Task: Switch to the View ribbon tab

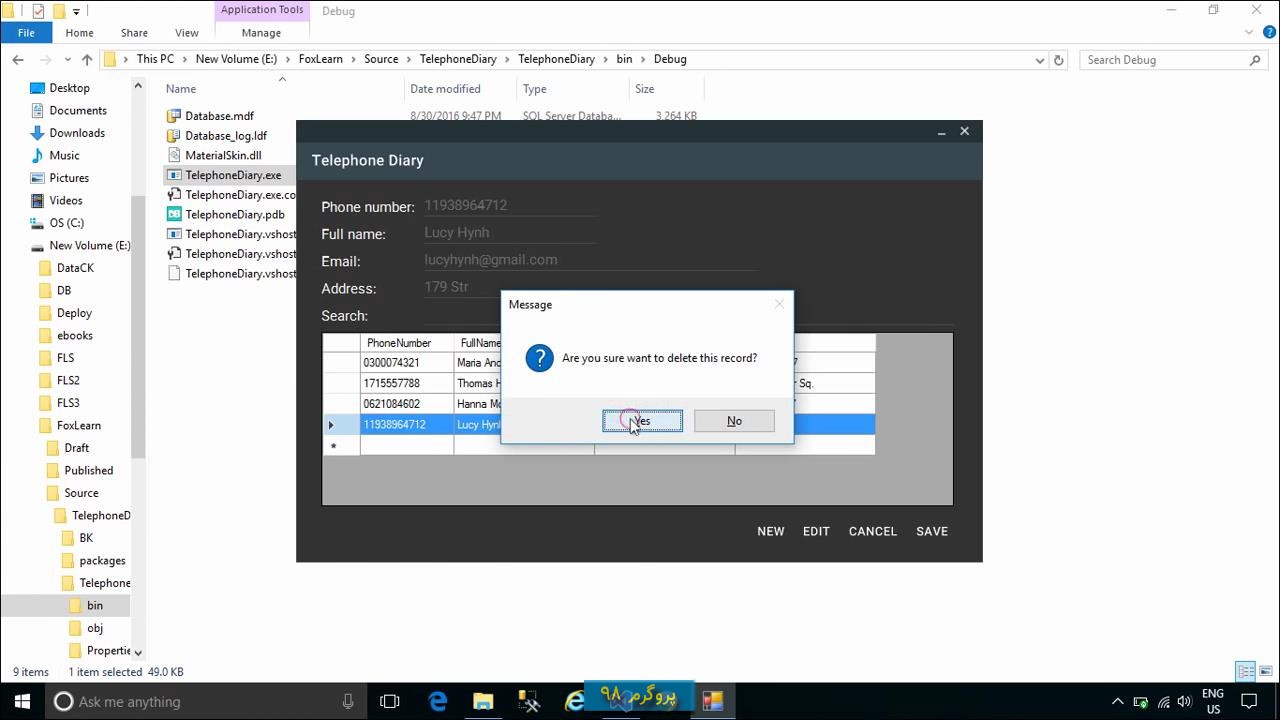Action: (x=186, y=32)
